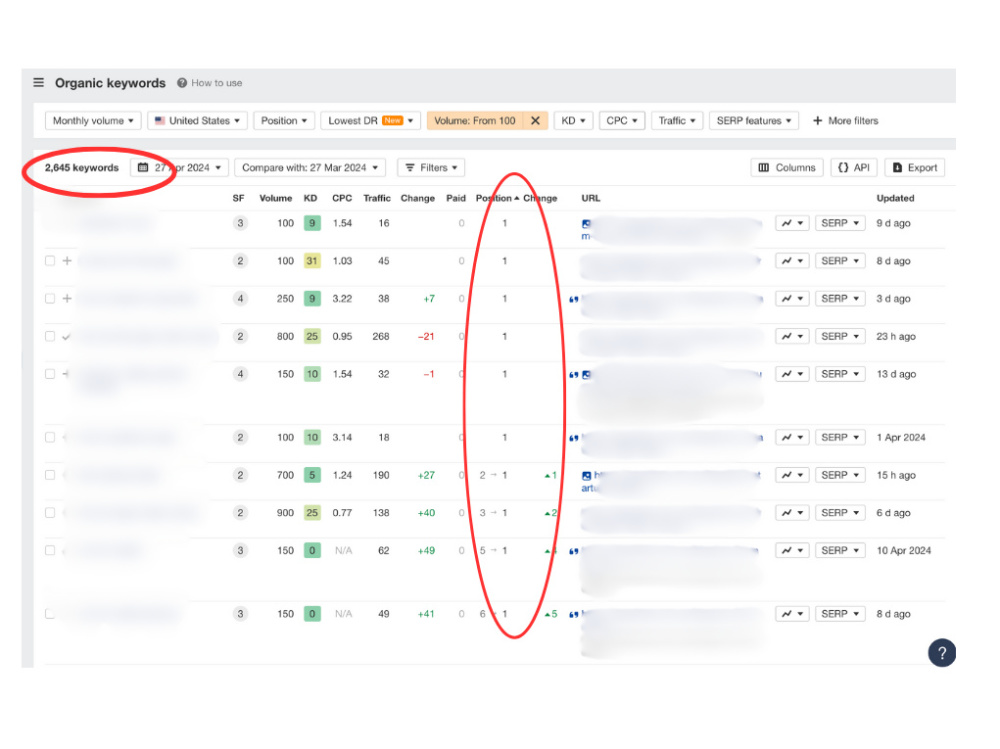The height and width of the screenshot is (749, 1000).
Task: Open the trend chart button in the 9 d ago row
Action: coord(793,223)
